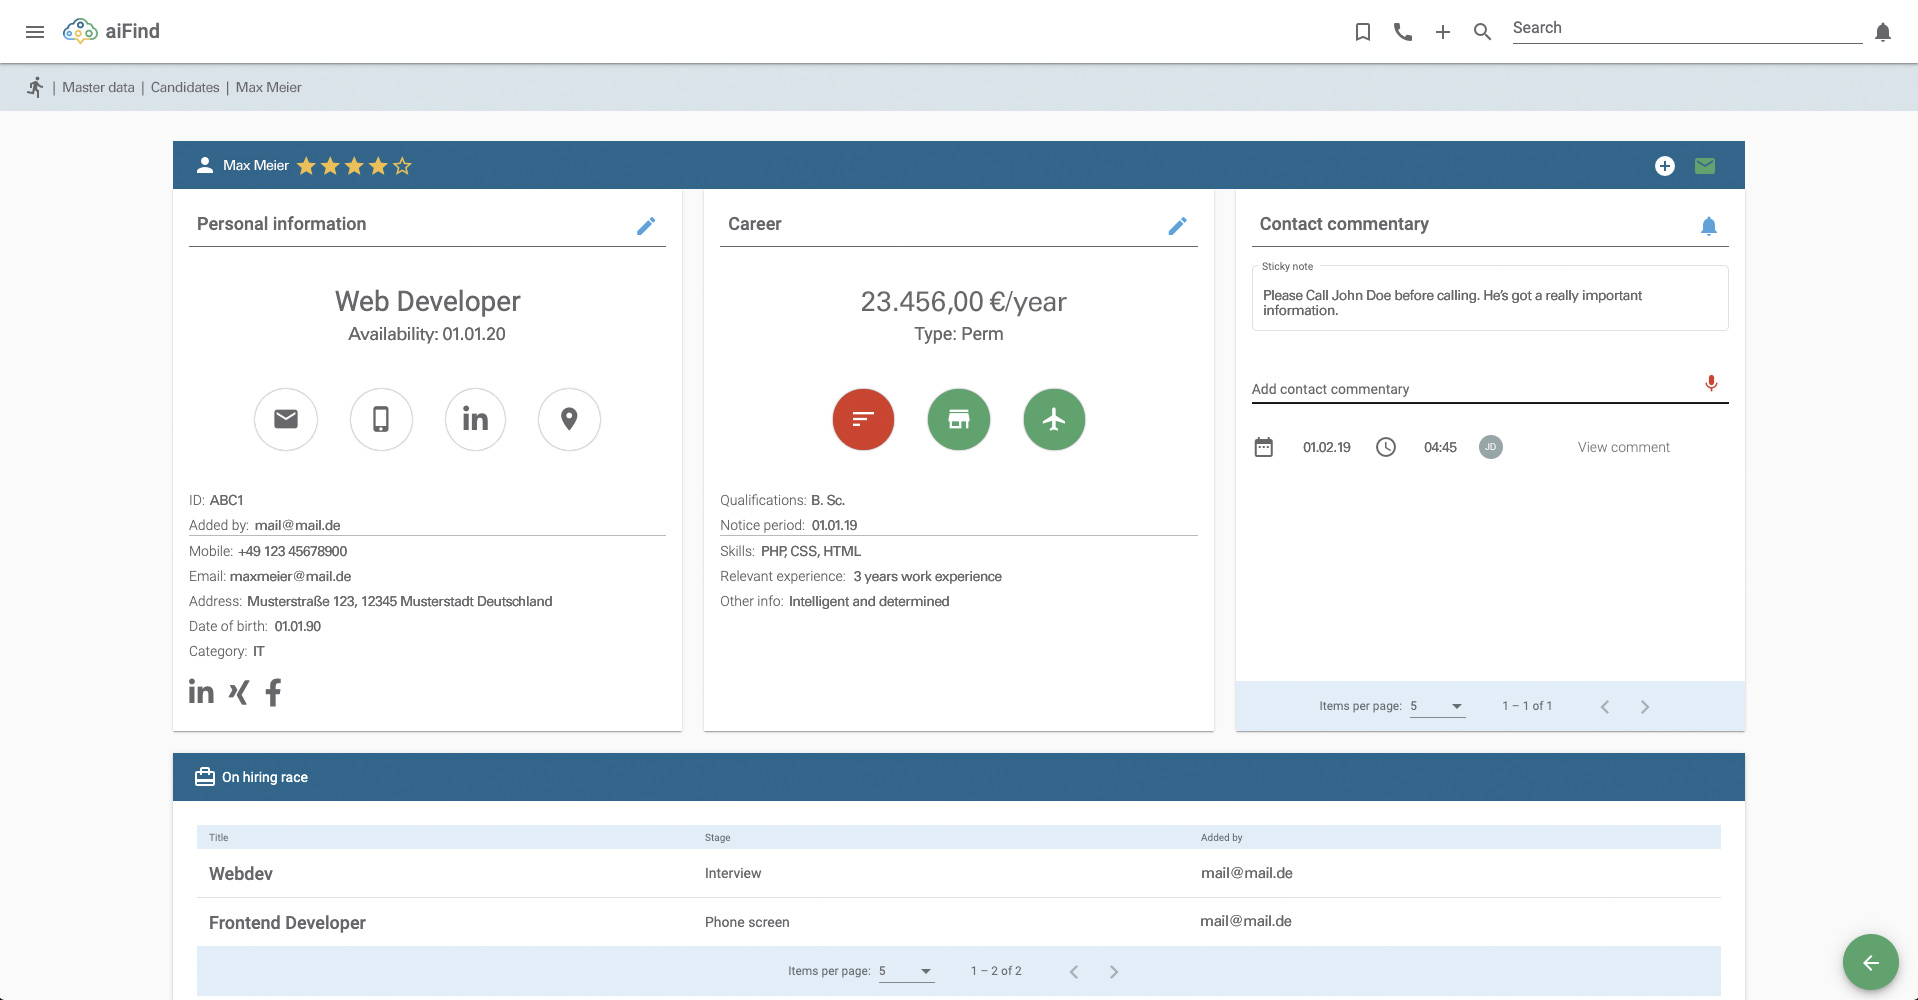
Task: Click the Phone screen stage cell
Action: pos(747,922)
